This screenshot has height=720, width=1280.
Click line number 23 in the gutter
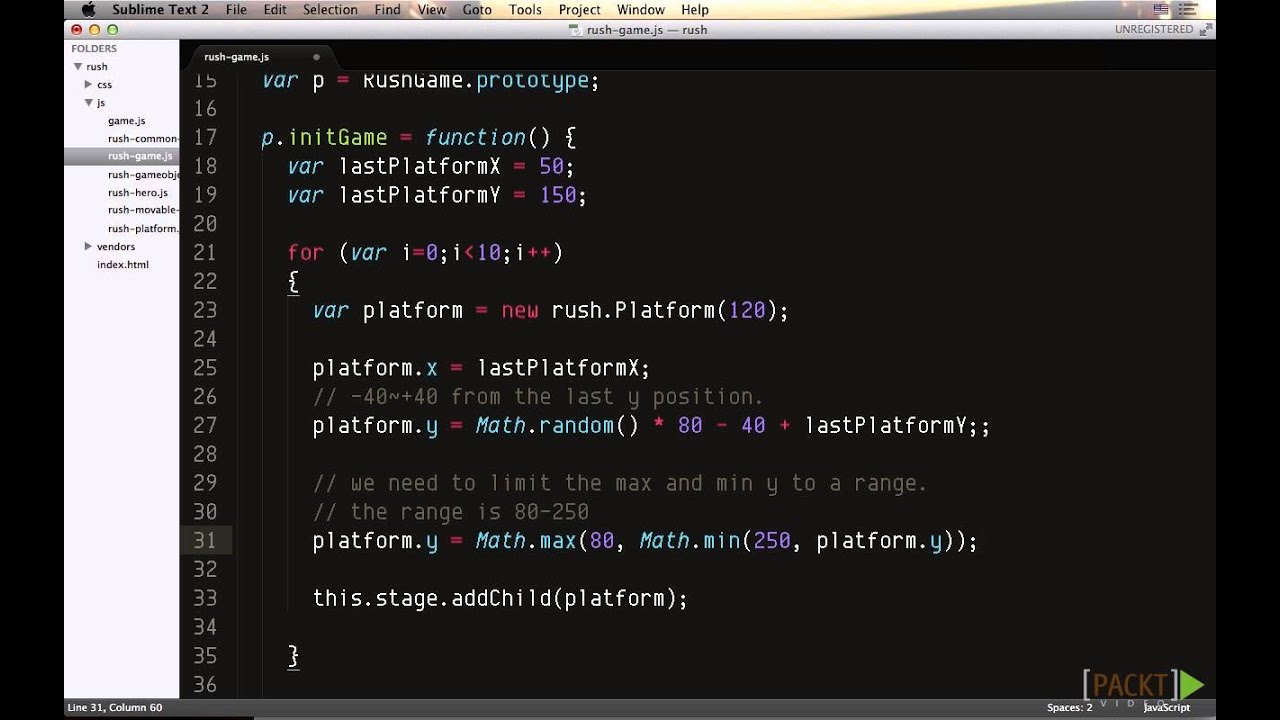205,310
